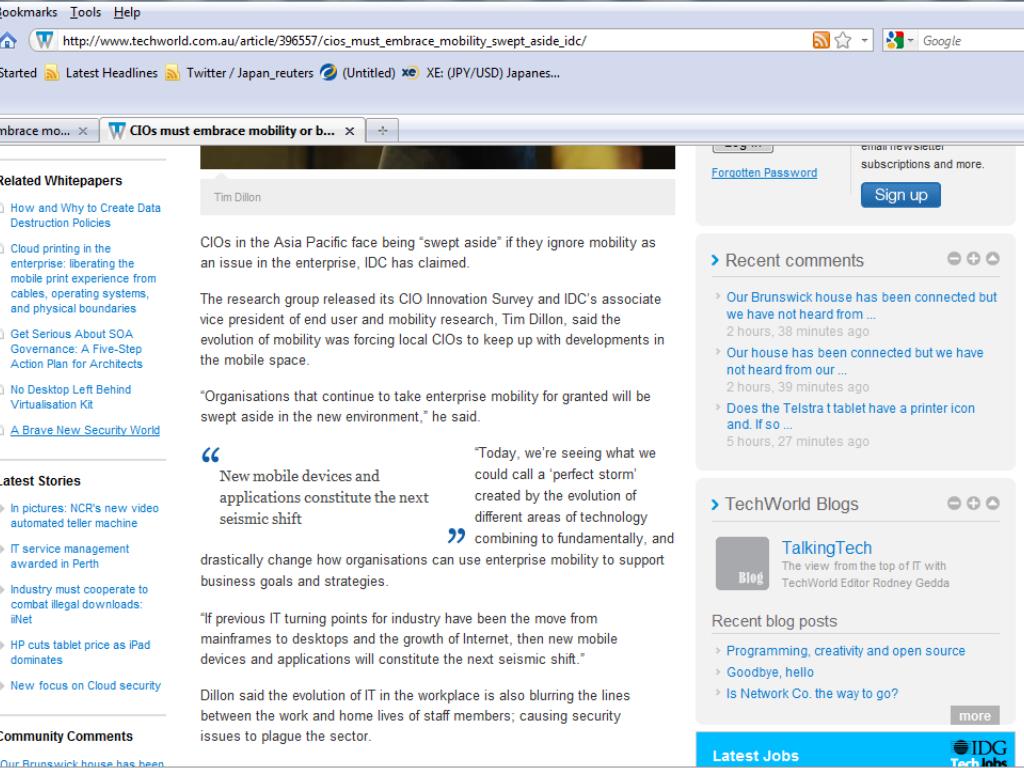
Task: Click the 'Recent blog posts' heading
Action: pos(774,621)
